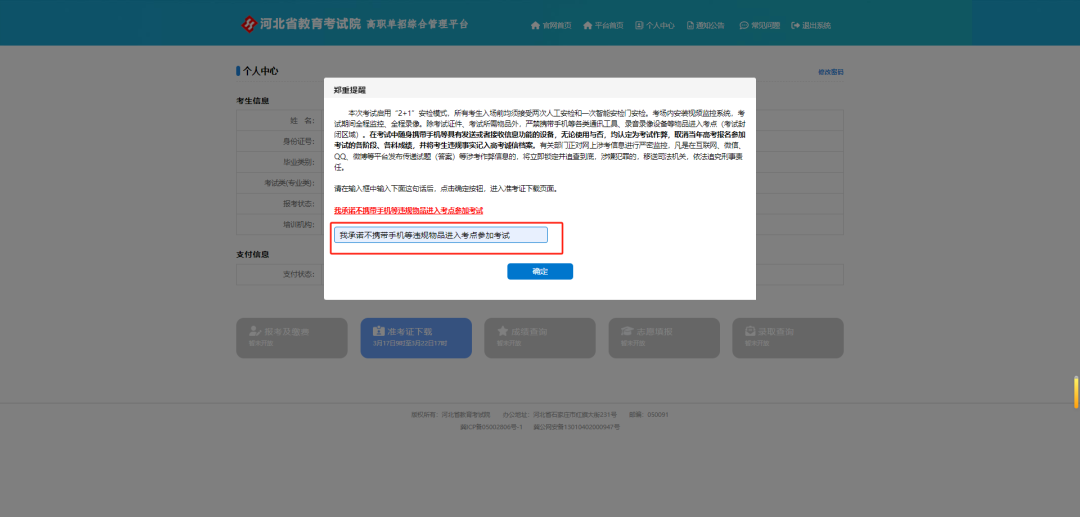Click the 河北省教育考试院 logo
Viewport: 1080px width, 517px height.
301,24
